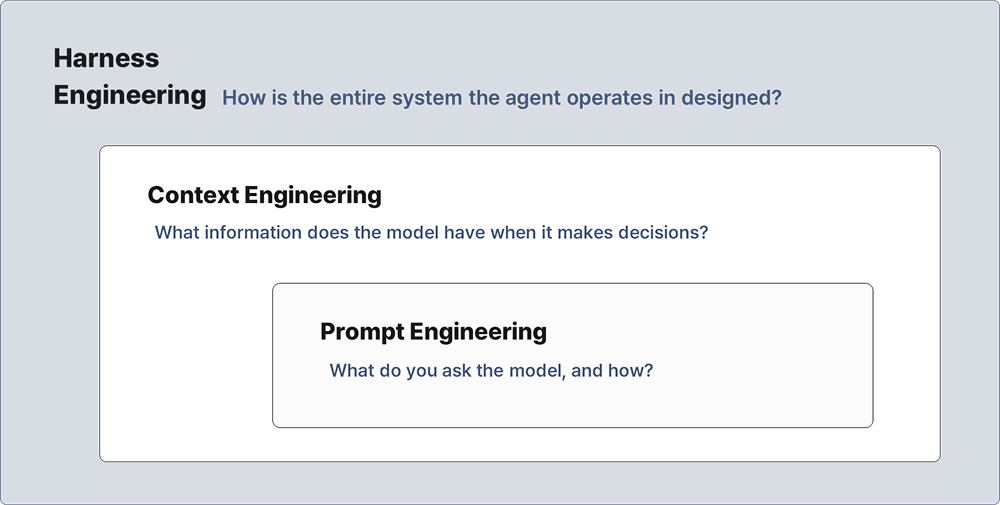The height and width of the screenshot is (505, 1000).
Task: Click empty space below the Prompt Engineering question inside its box
Action: point(572,405)
